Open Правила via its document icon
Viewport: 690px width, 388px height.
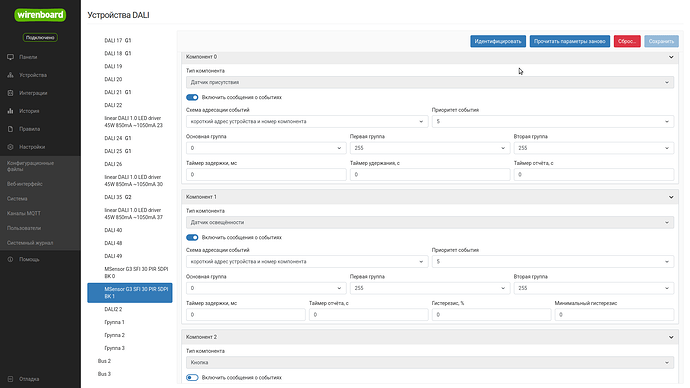11,129
